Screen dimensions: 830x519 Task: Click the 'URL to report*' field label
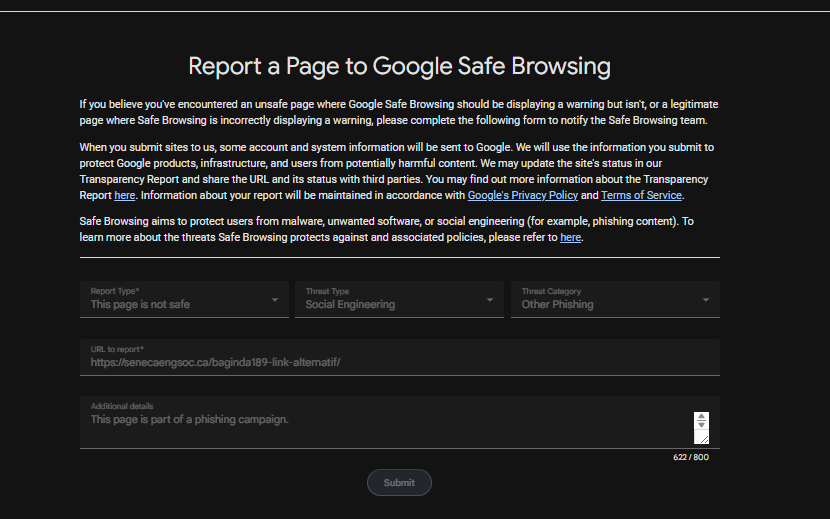(117, 349)
